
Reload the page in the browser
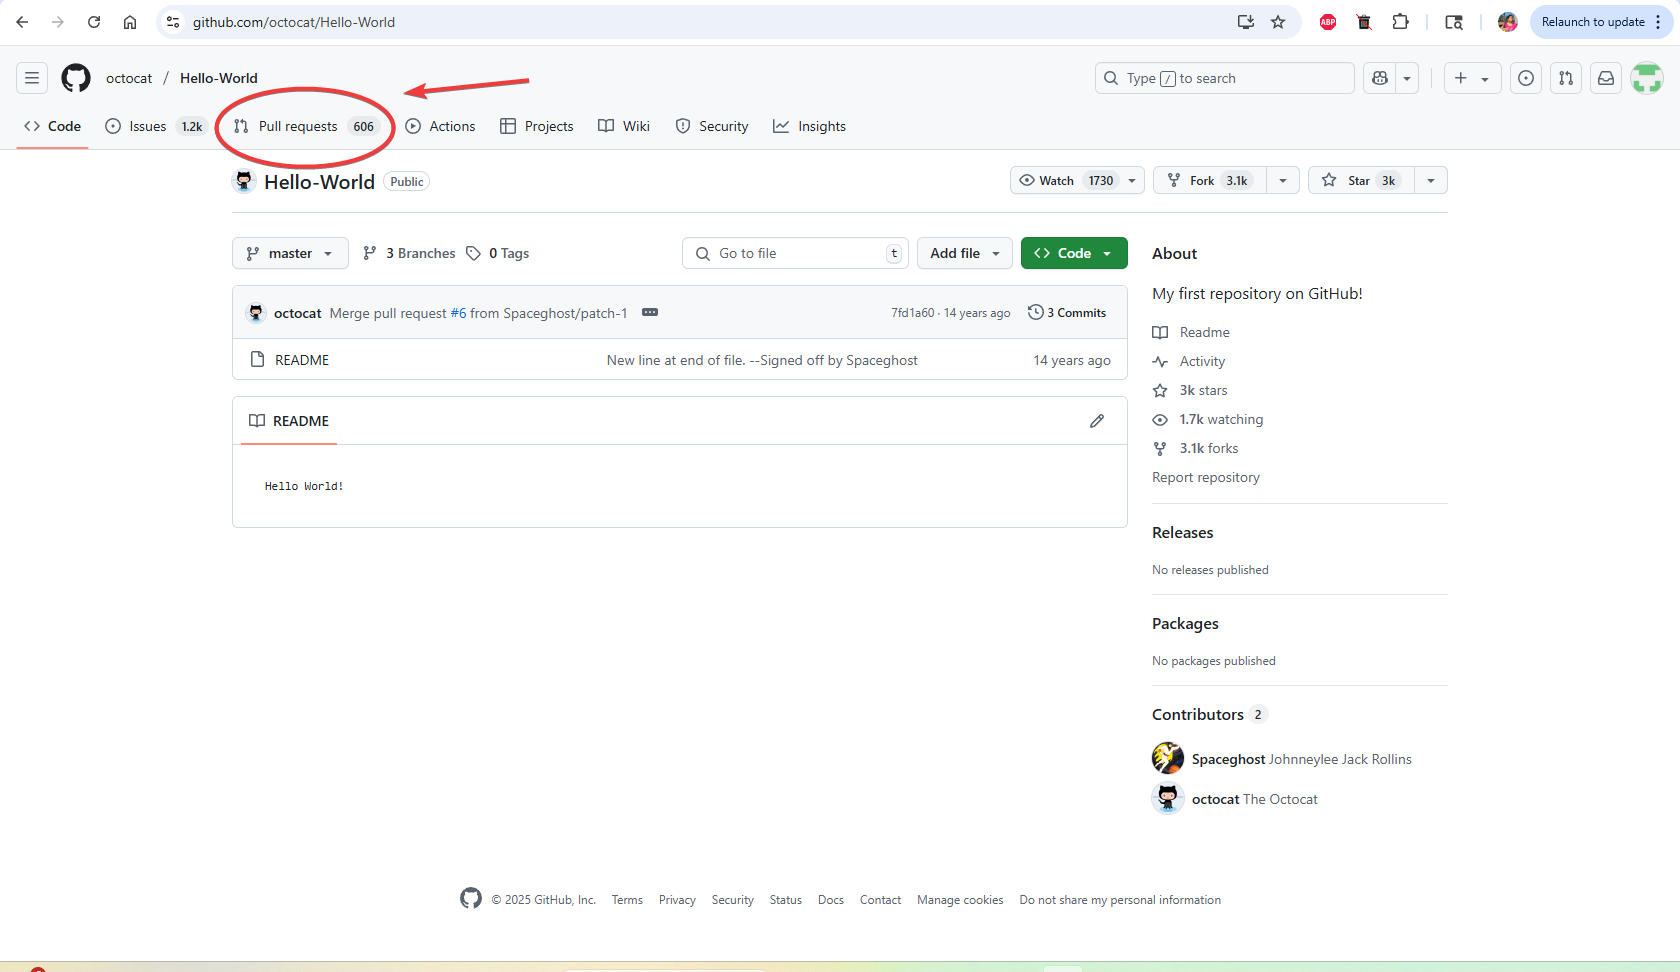pos(94,22)
